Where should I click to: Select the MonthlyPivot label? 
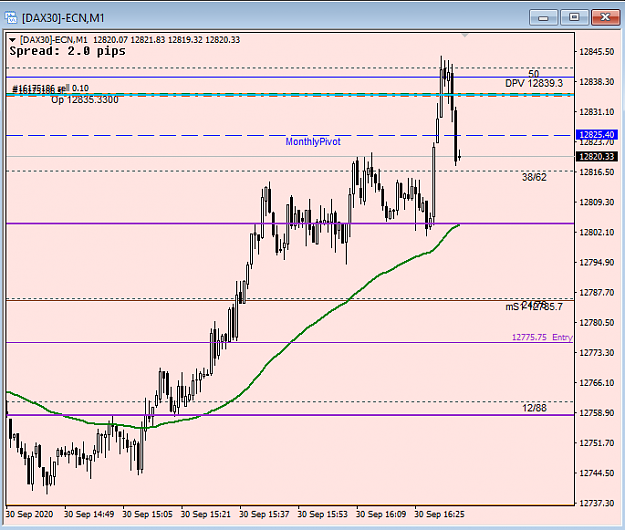click(x=313, y=142)
